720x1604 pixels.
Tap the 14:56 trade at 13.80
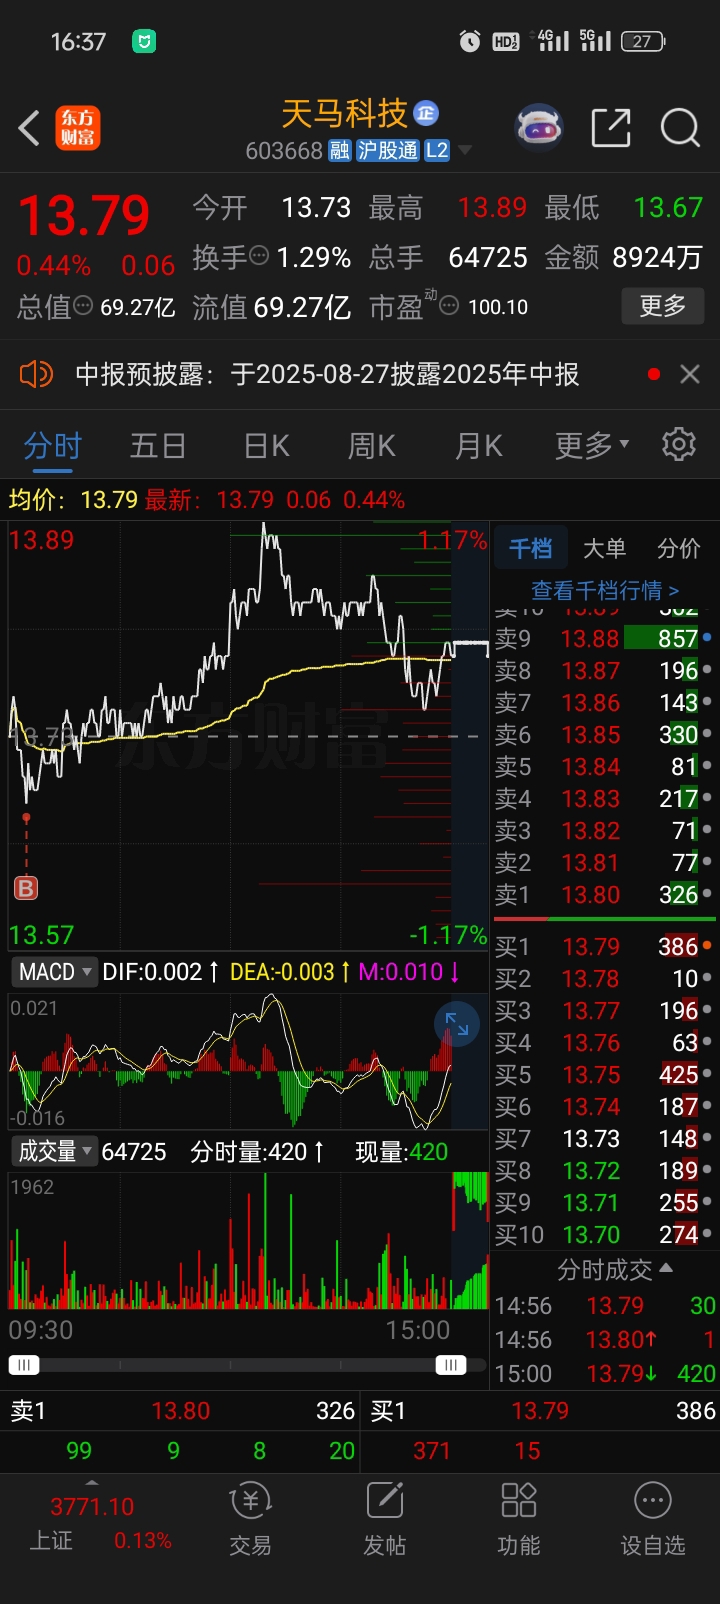coord(604,1340)
